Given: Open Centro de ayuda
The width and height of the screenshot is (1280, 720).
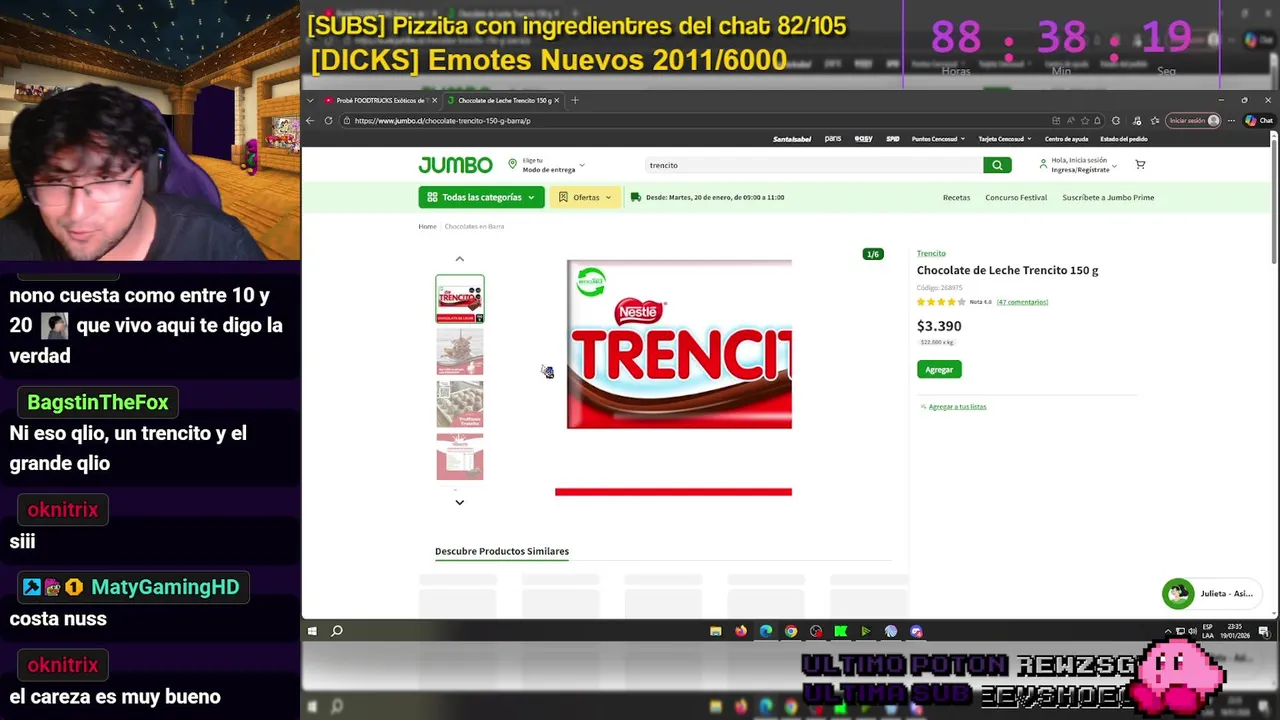Looking at the screenshot, I should click(x=1066, y=139).
